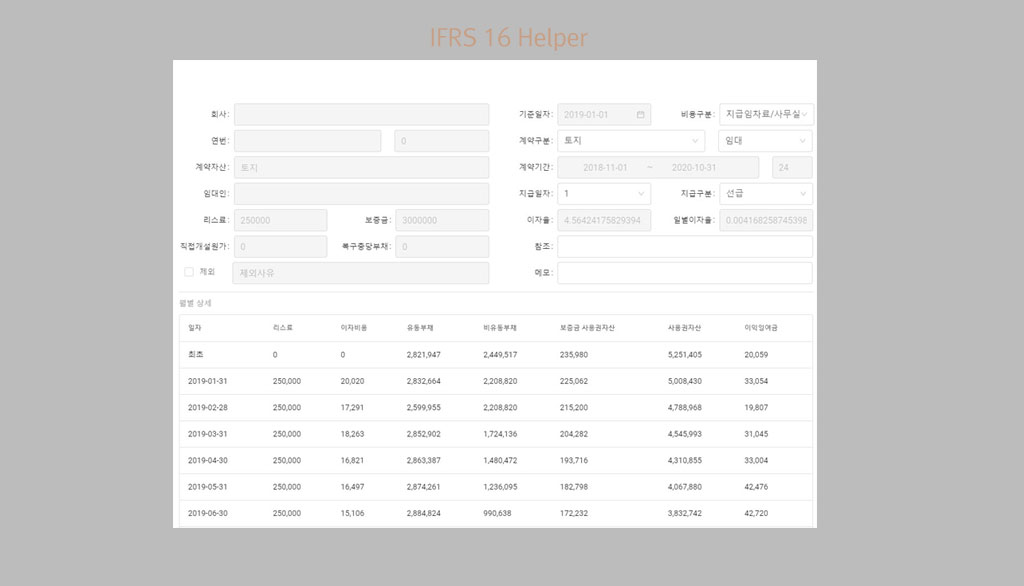Image resolution: width=1024 pixels, height=586 pixels.
Task: Click the 리스료 input field
Action: pos(280,220)
